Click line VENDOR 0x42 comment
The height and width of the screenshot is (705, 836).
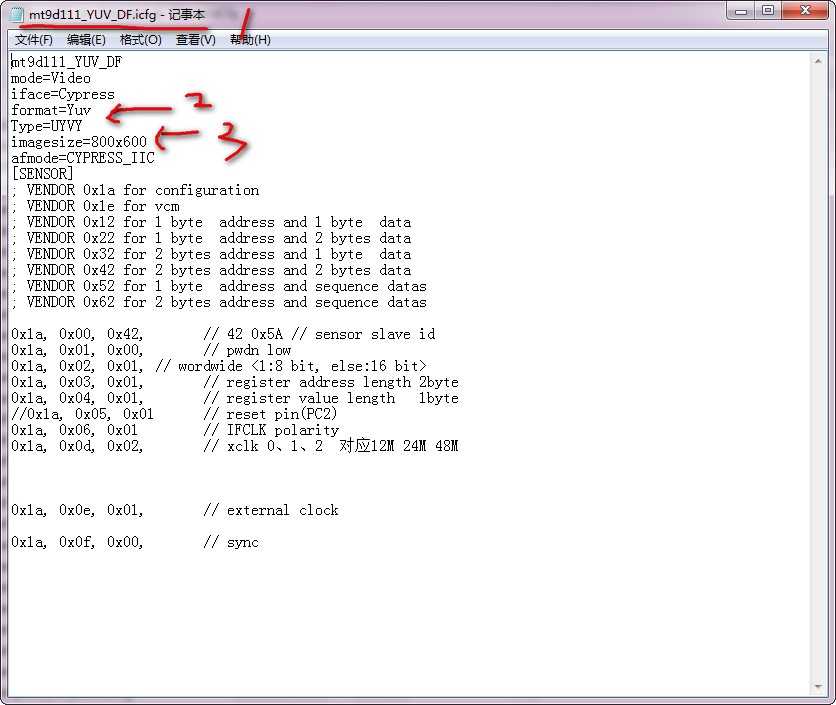[x=211, y=270]
